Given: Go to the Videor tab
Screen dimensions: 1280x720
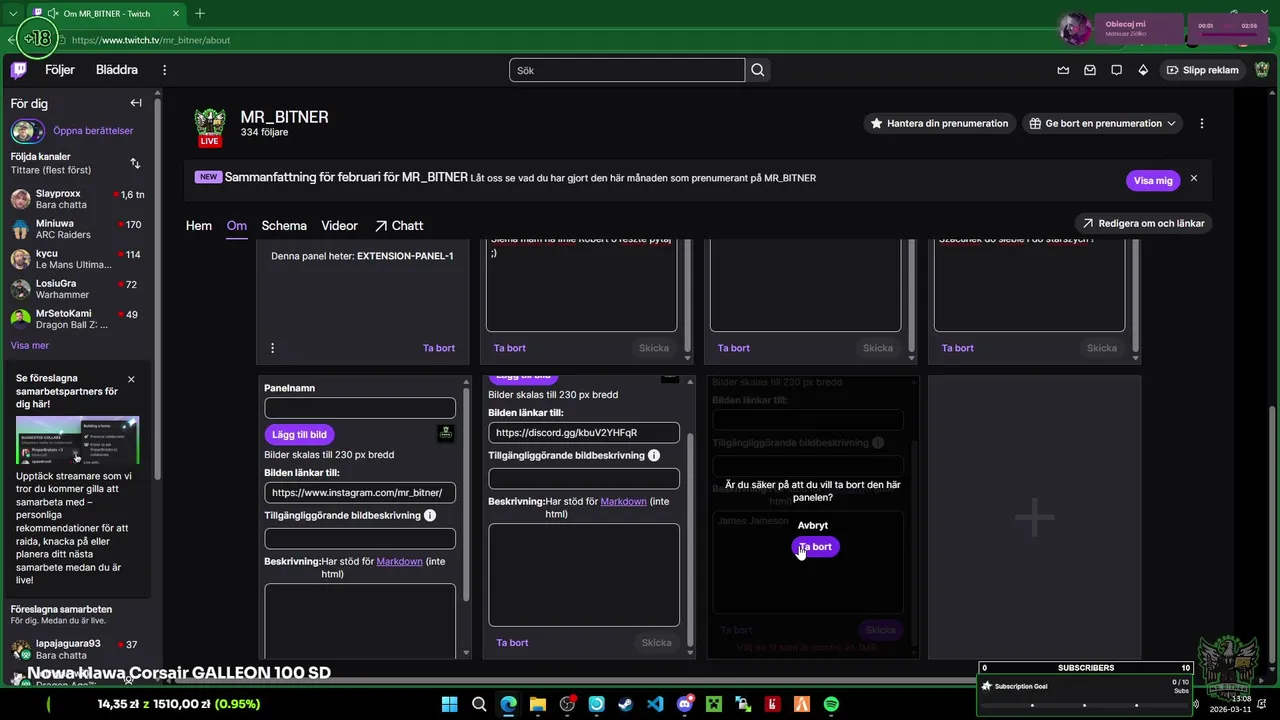Looking at the screenshot, I should coord(339,225).
